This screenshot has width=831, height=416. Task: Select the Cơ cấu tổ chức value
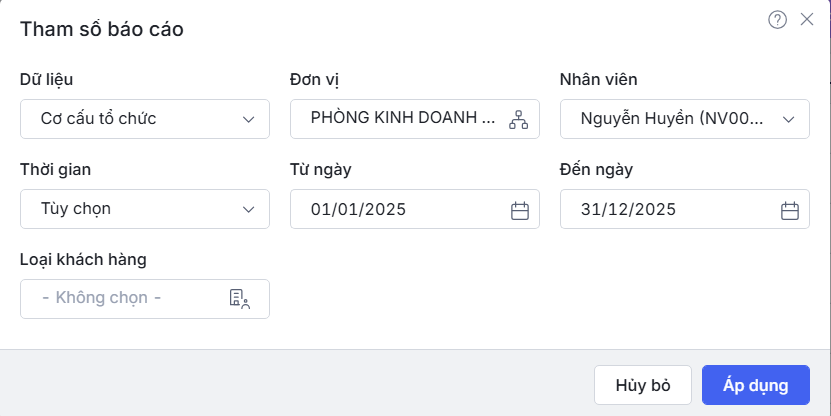[98, 119]
